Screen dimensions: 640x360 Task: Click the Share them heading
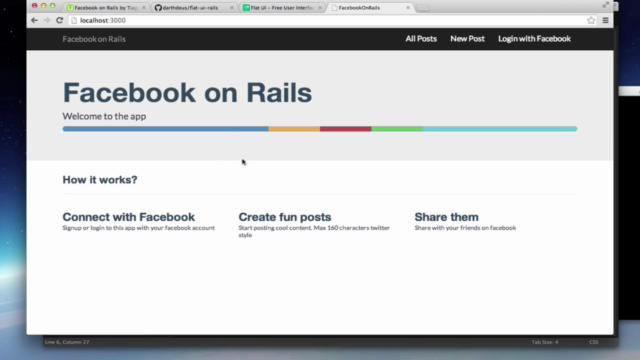pos(447,217)
